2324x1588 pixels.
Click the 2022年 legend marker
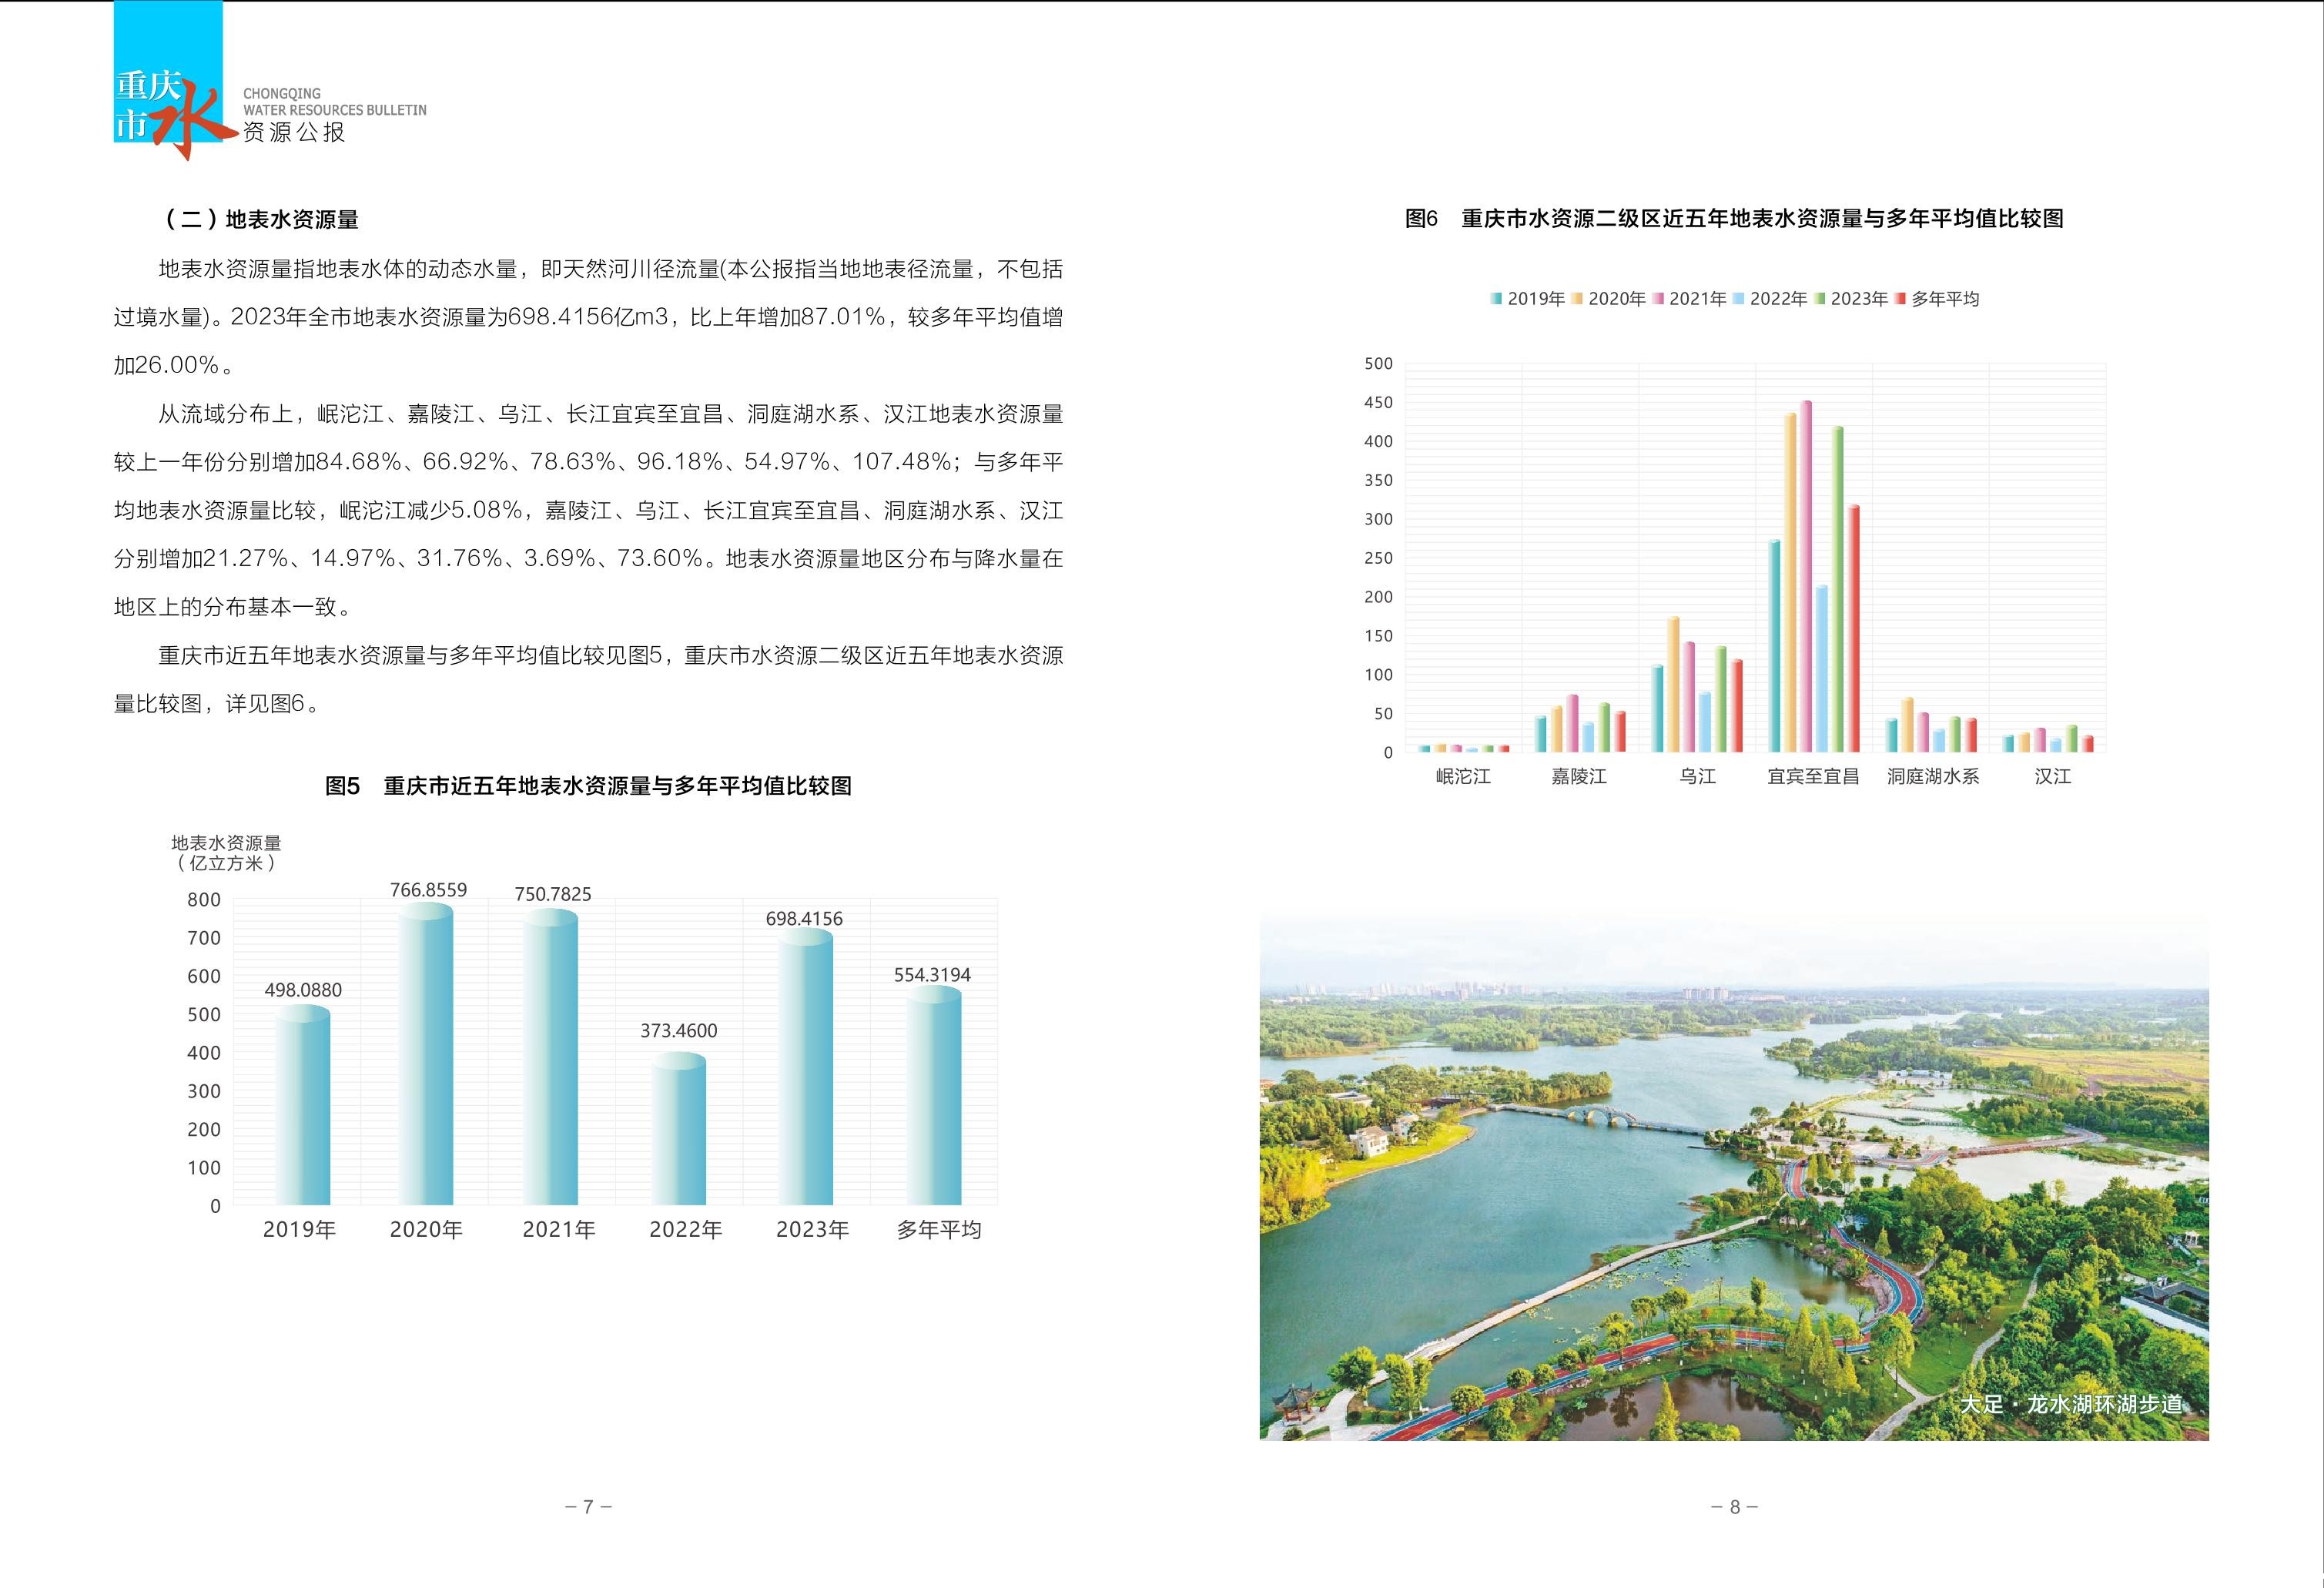[1739, 299]
